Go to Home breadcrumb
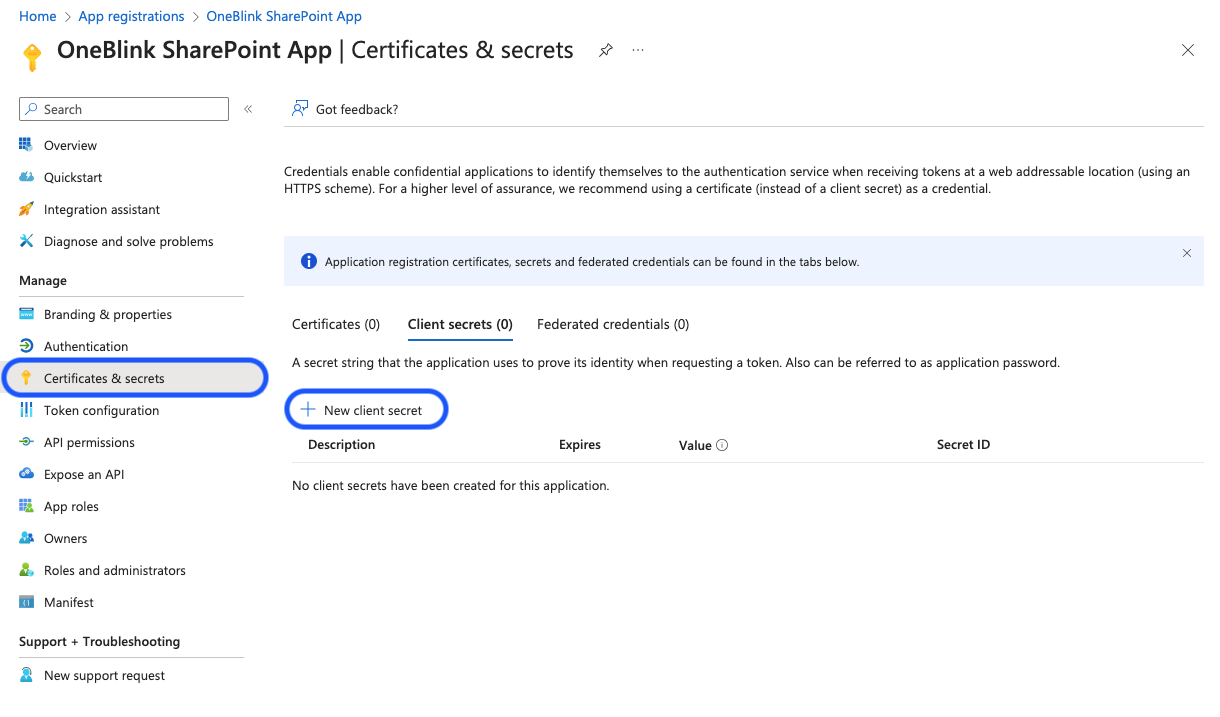Viewport: 1220px width, 717px height. pos(38,16)
